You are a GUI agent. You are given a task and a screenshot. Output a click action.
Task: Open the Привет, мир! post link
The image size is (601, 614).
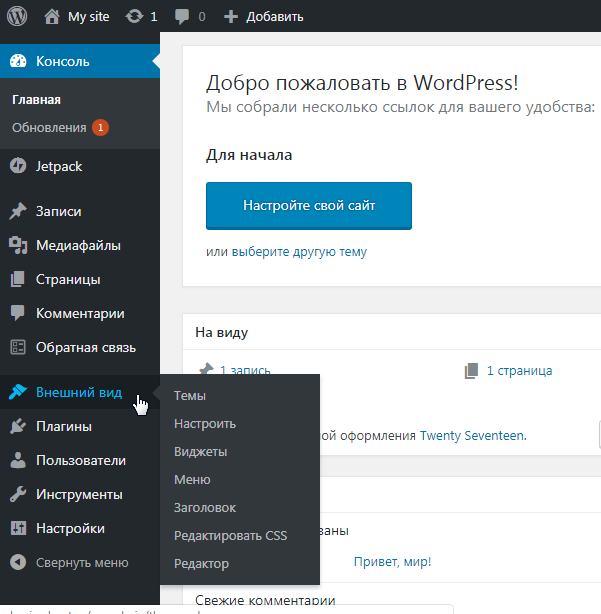tap(392, 562)
